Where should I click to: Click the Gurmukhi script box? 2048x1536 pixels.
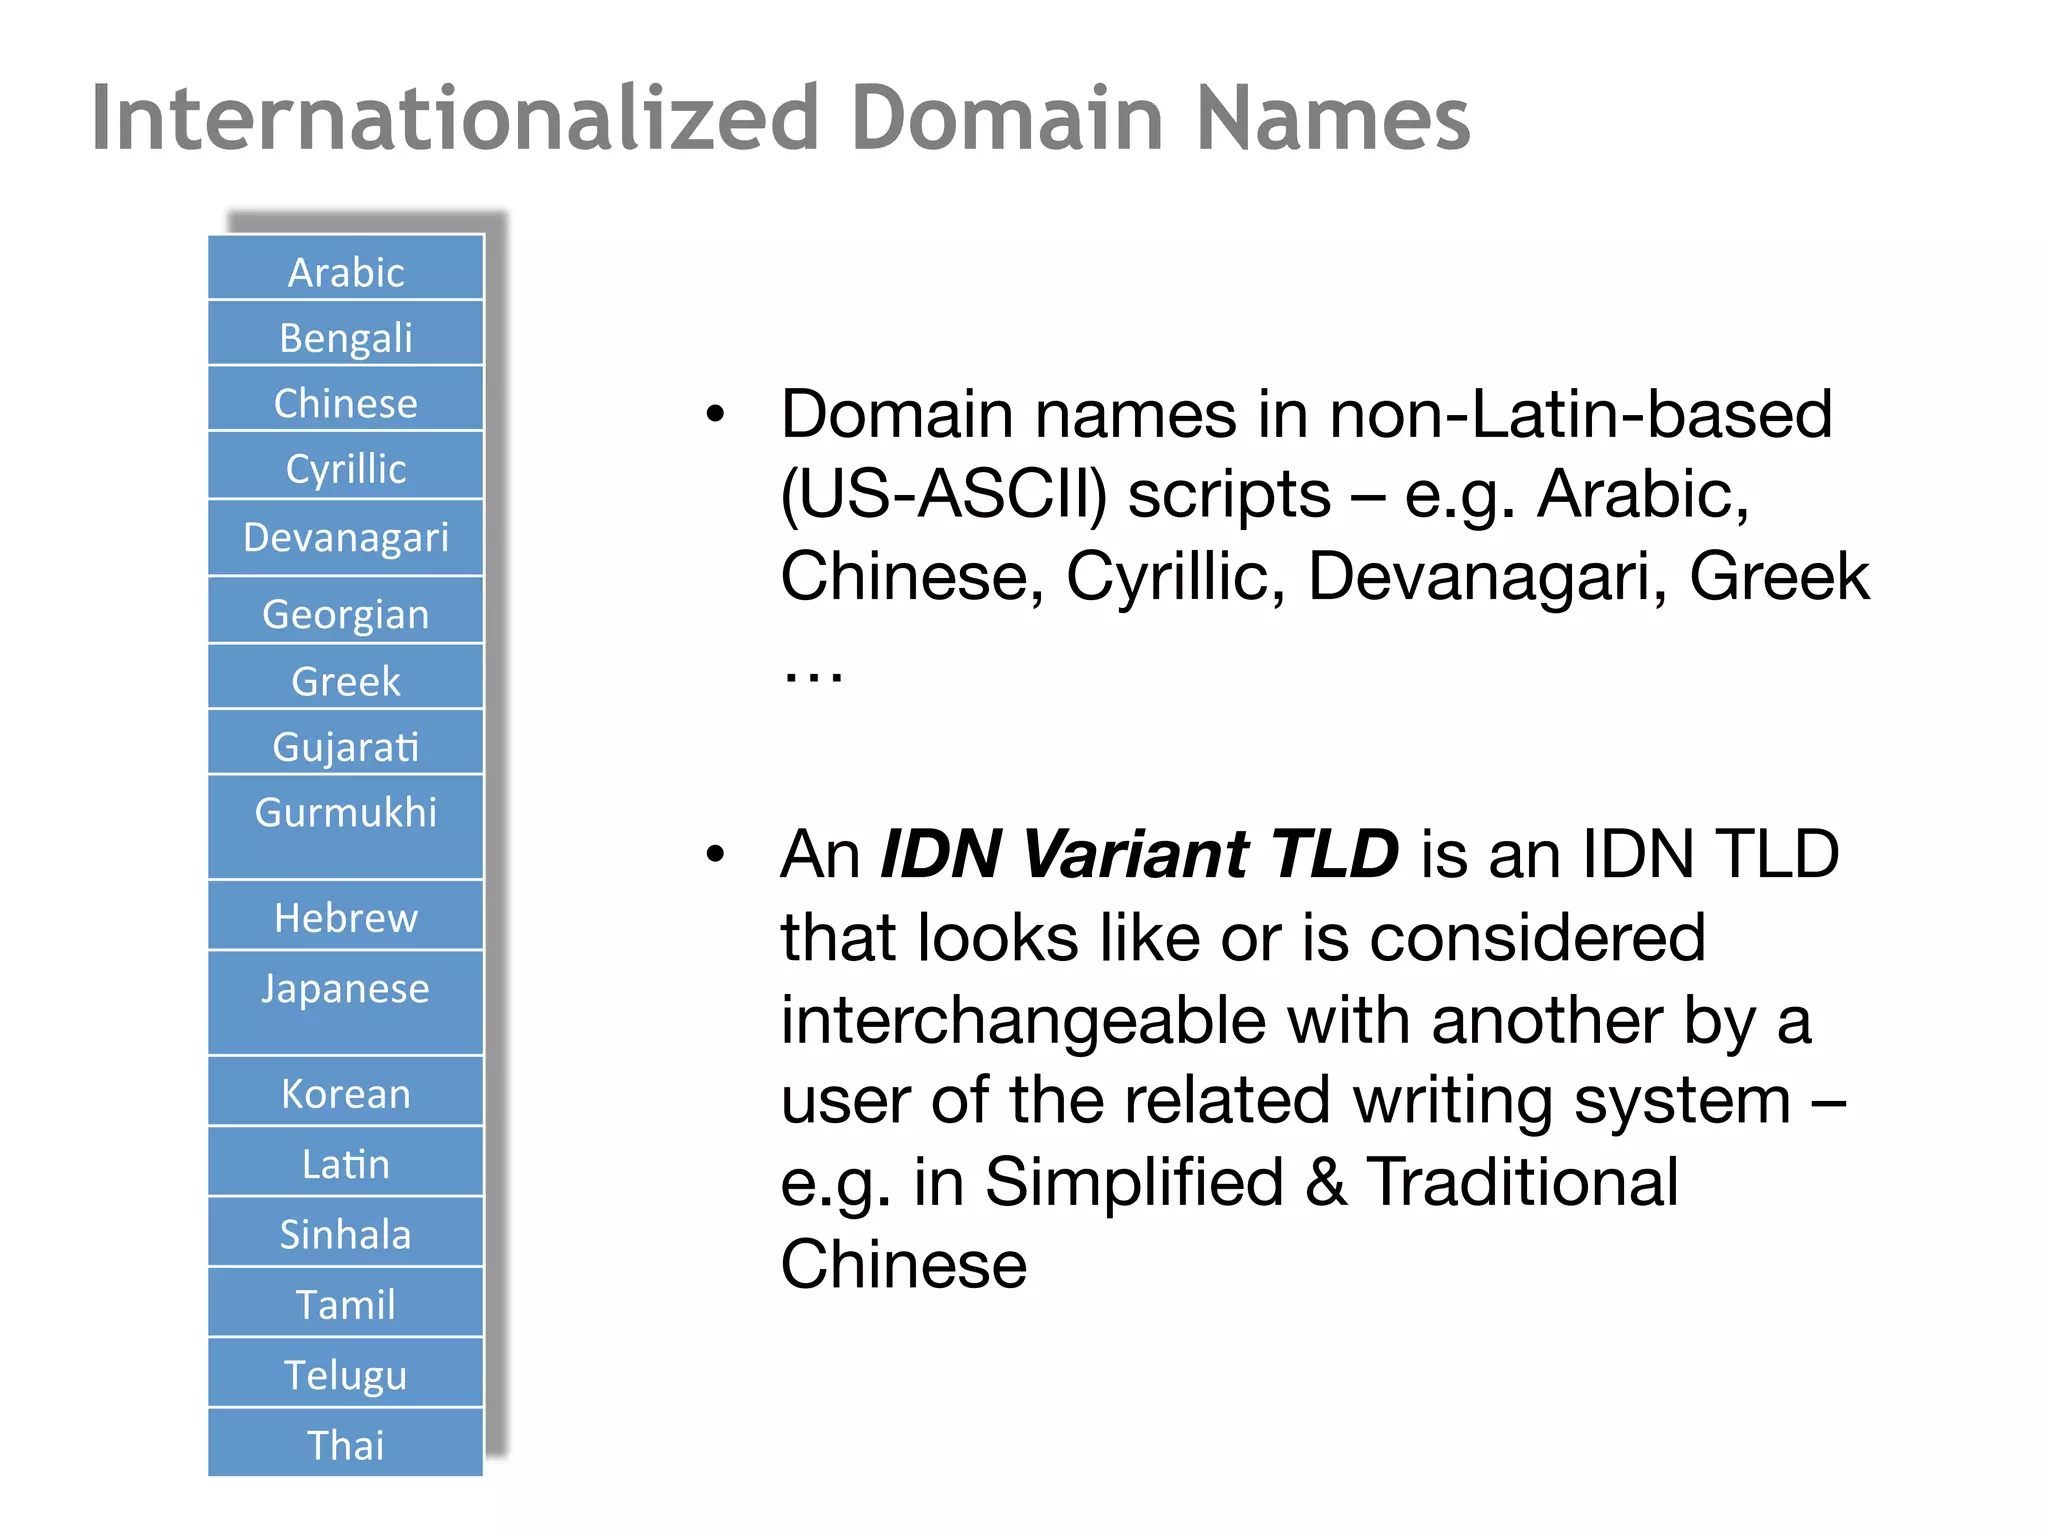coord(346,827)
